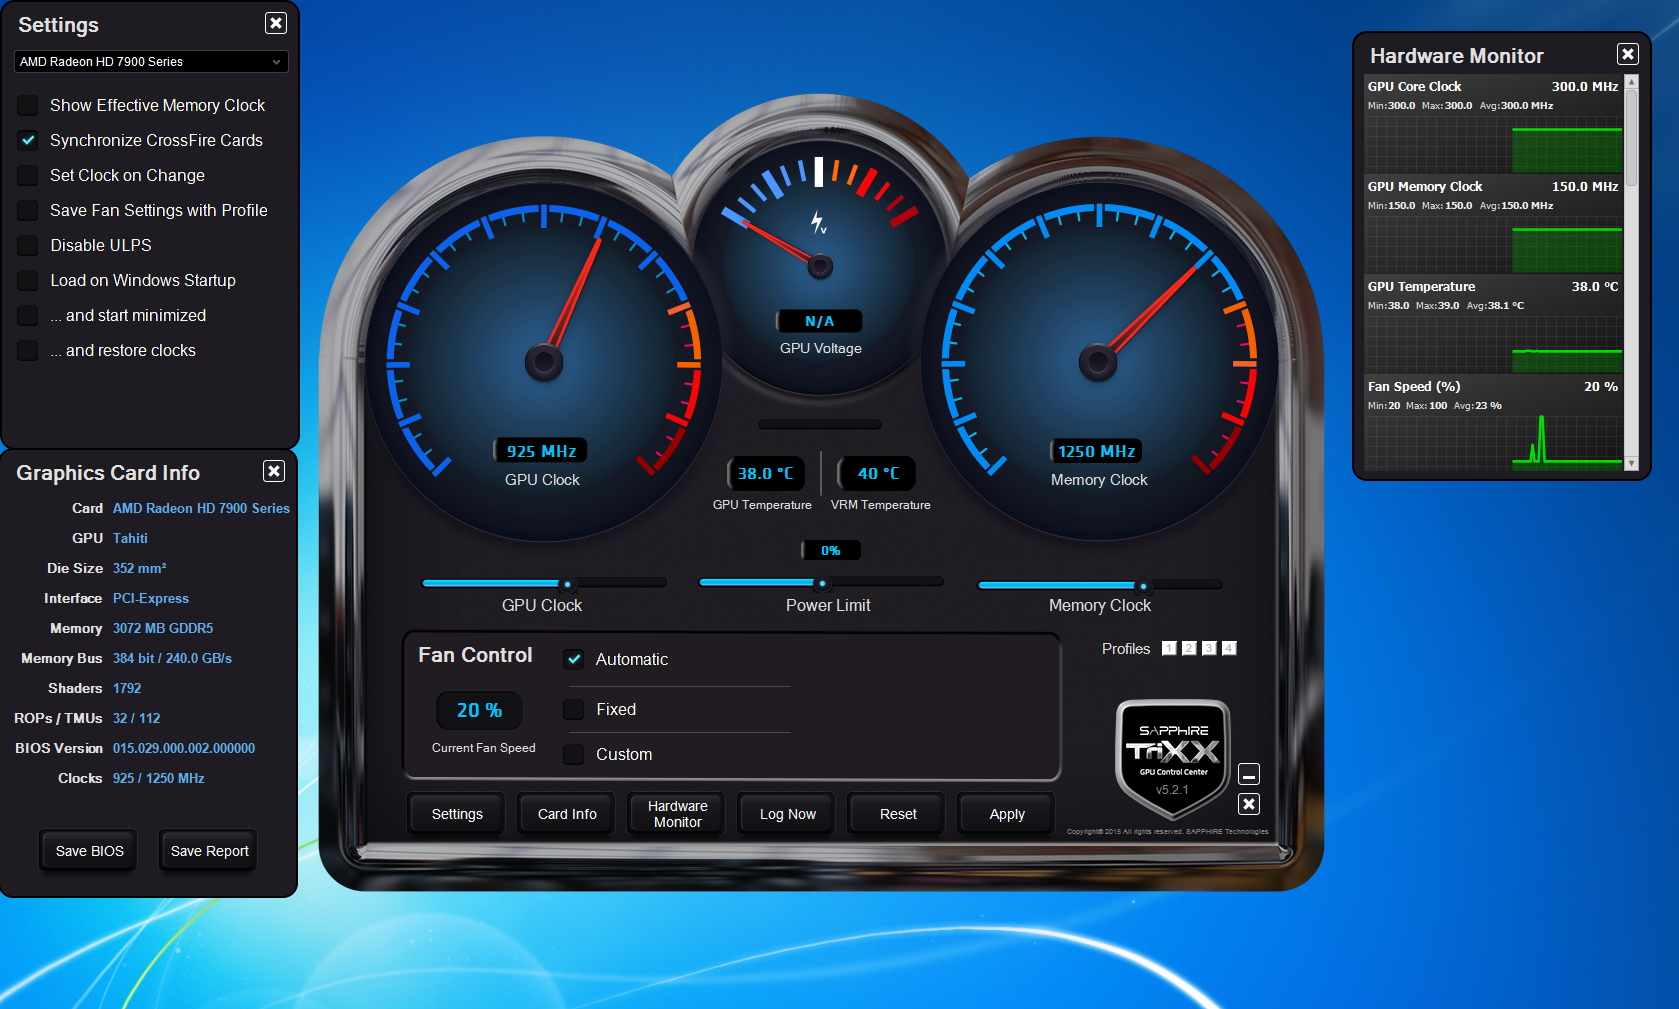The image size is (1679, 1009).
Task: Click the Memory Bus value "384 bit / 240.0 GB/s"
Action: click(172, 658)
